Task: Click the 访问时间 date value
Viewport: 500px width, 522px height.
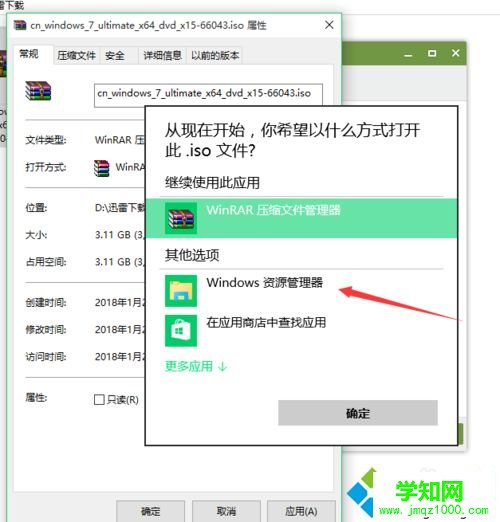Action: click(120, 357)
